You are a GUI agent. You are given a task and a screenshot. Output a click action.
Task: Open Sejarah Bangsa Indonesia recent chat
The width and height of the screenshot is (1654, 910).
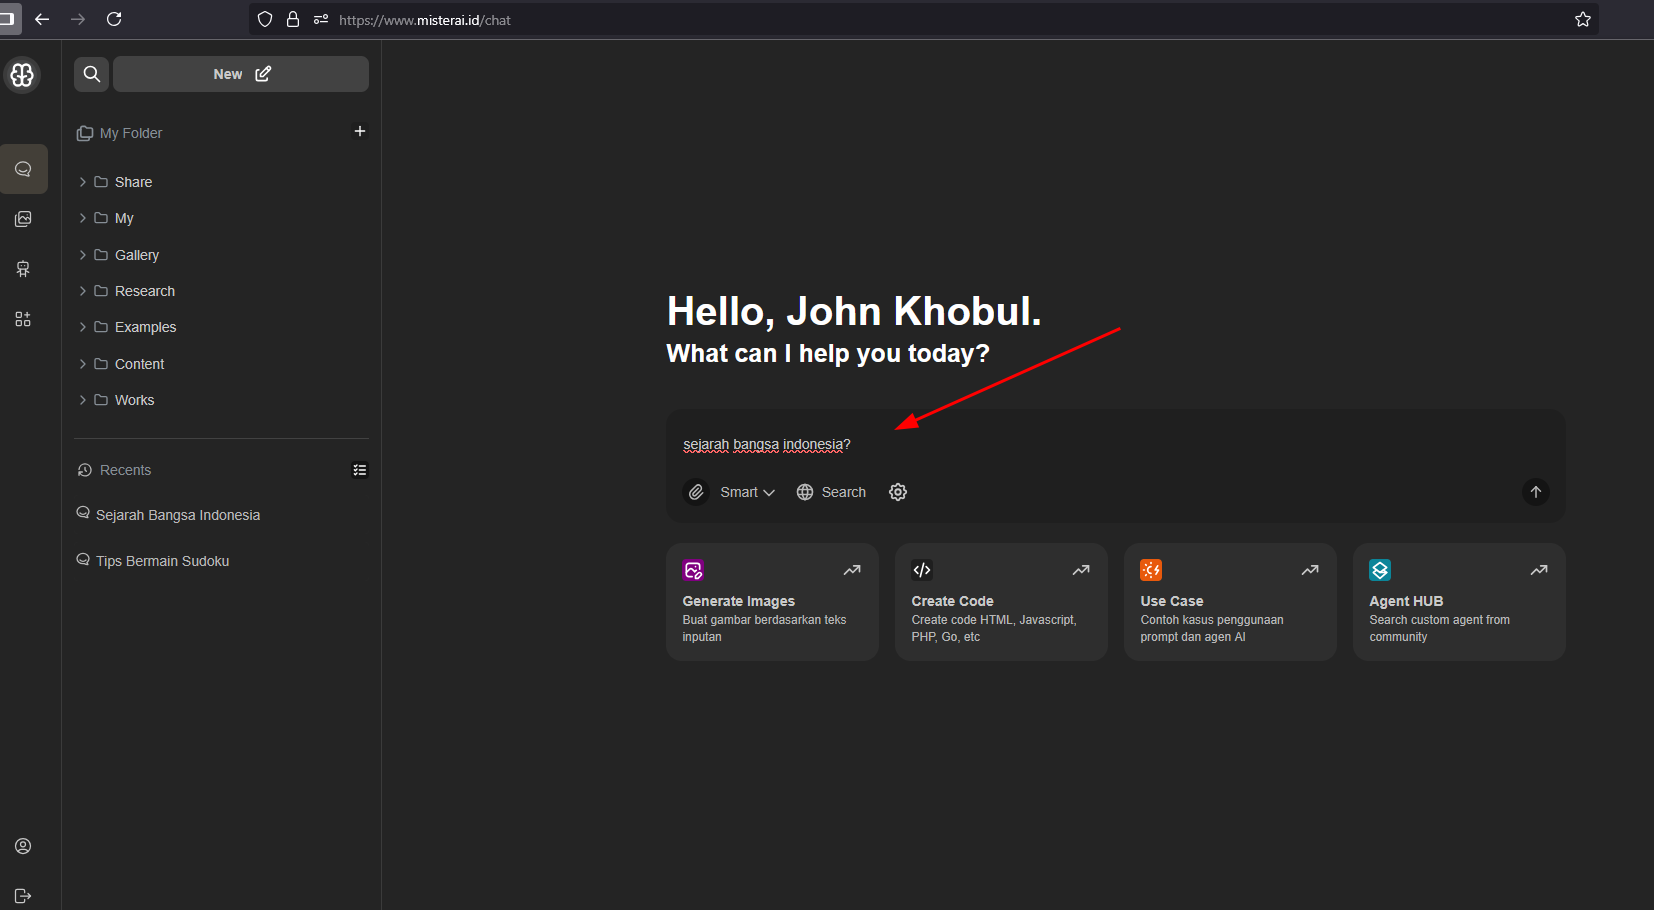(x=177, y=515)
